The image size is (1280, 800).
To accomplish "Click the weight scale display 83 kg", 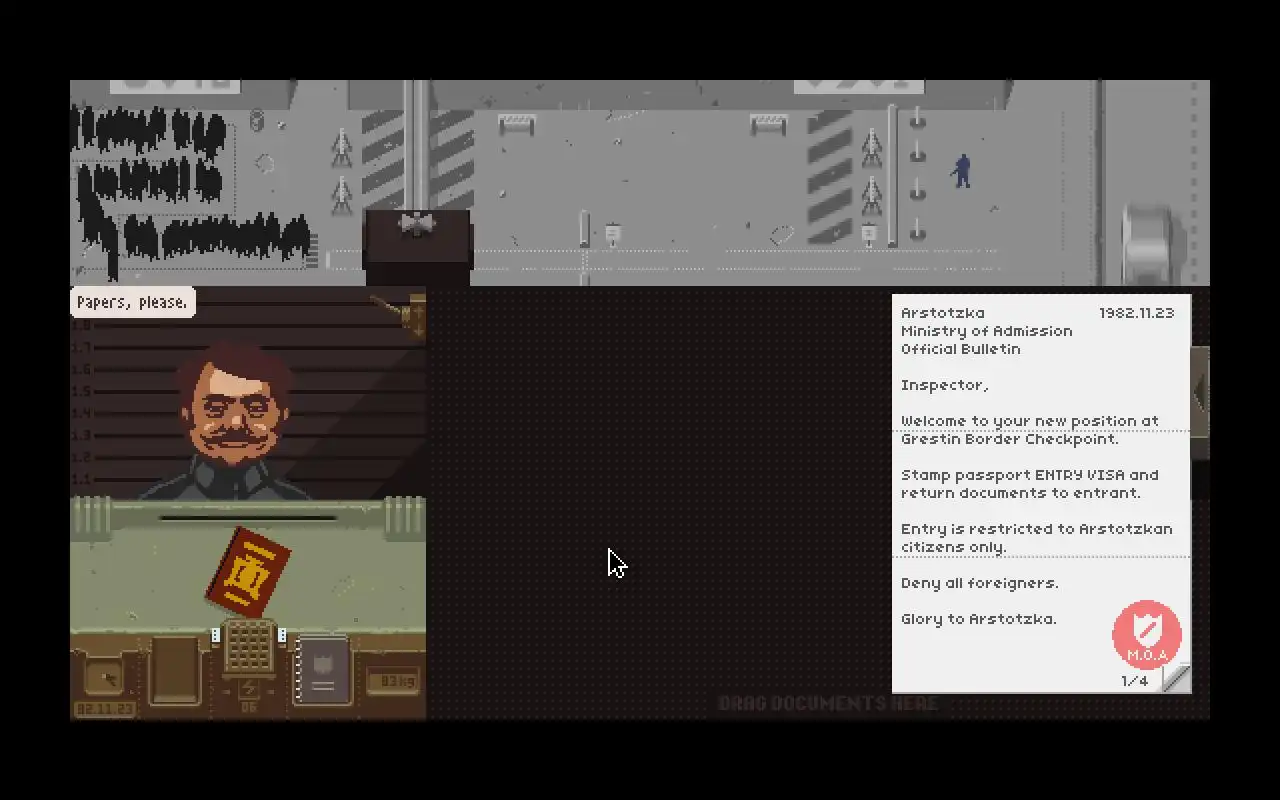I will tap(392, 681).
